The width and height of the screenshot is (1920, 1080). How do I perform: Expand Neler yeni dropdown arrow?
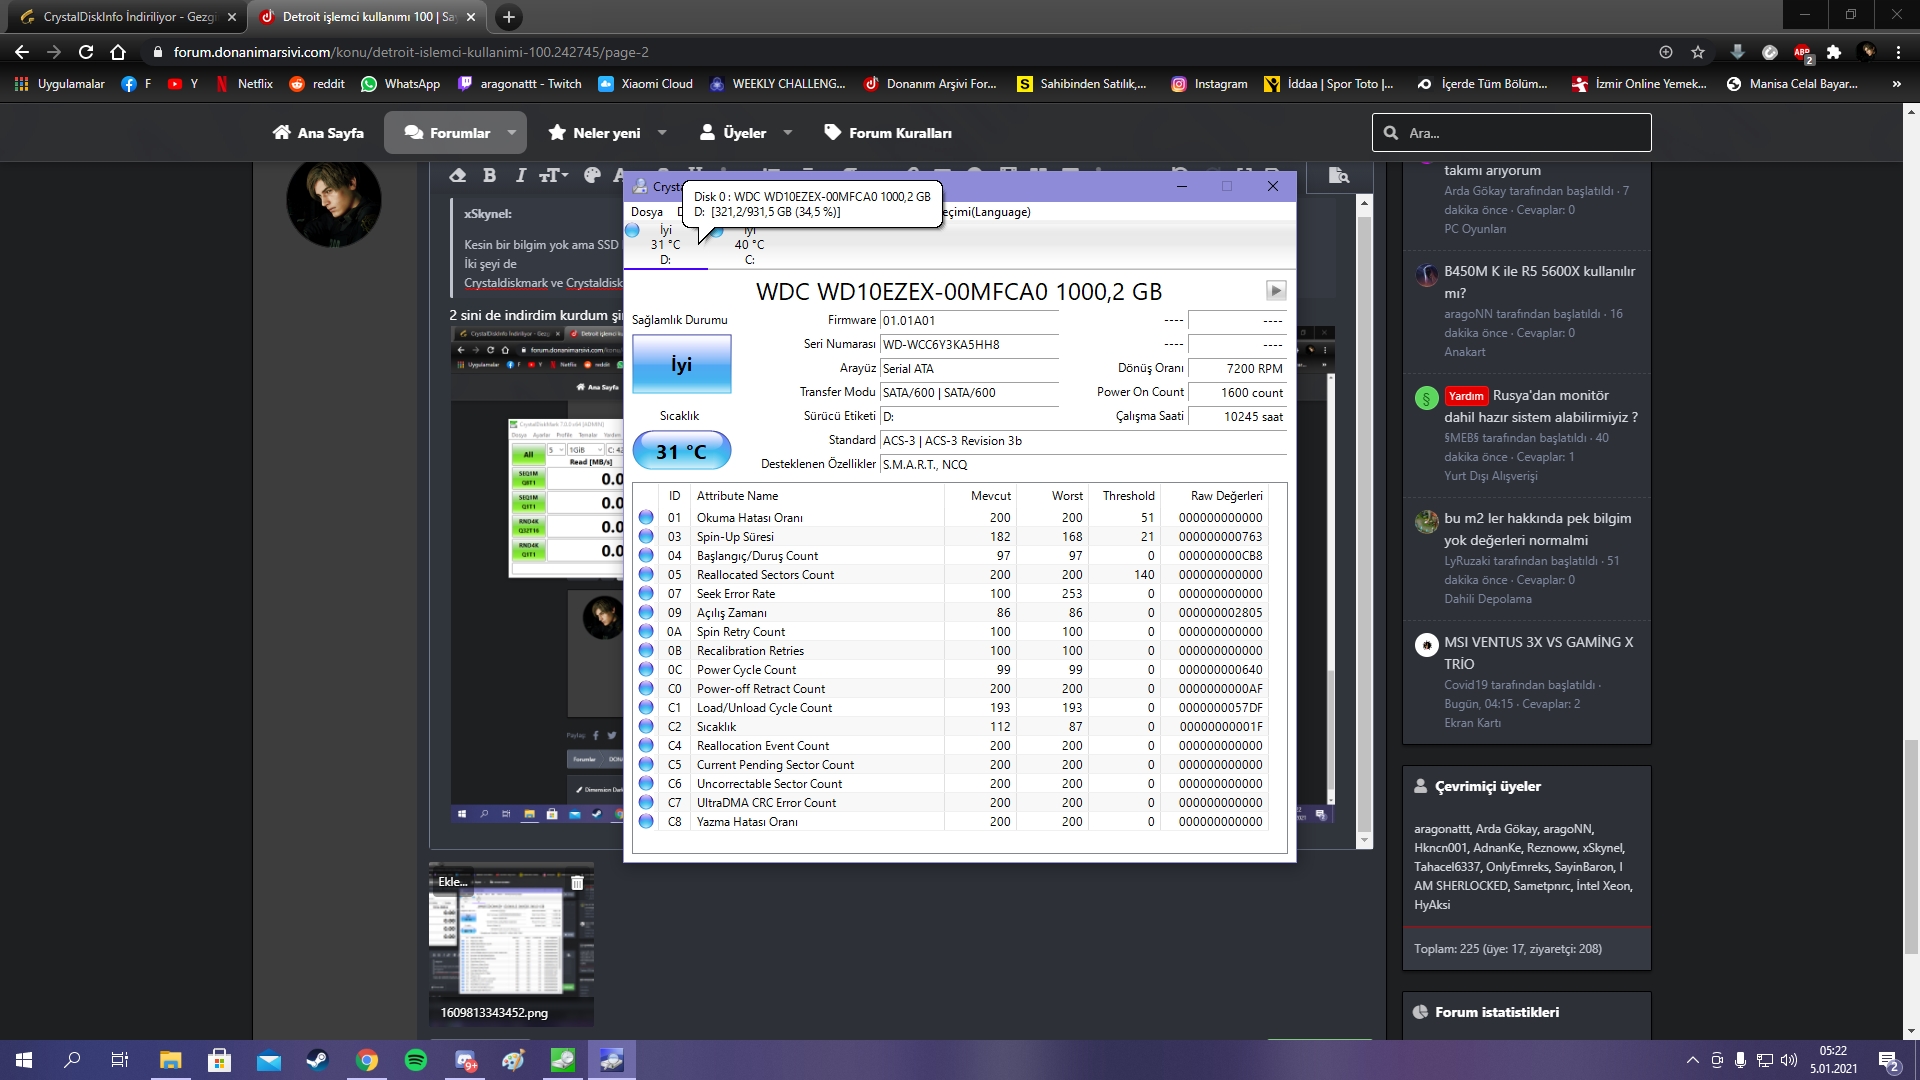pos(662,133)
